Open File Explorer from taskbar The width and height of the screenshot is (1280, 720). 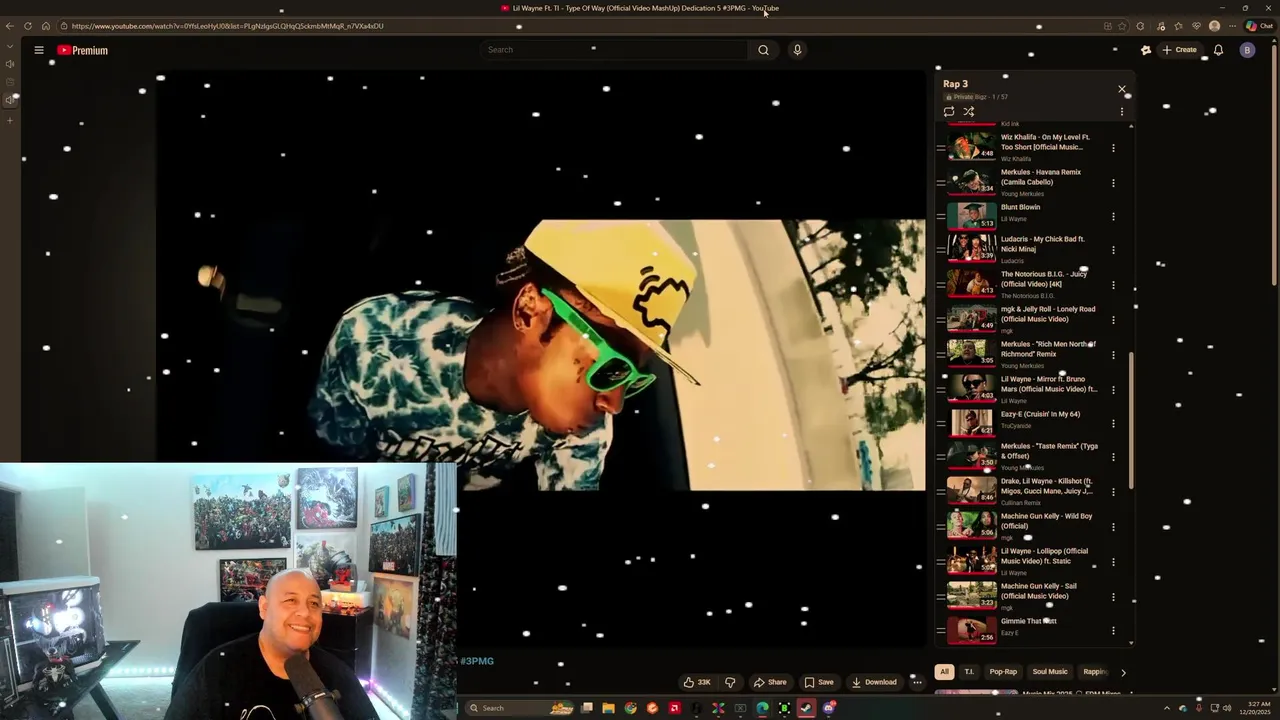coord(608,708)
